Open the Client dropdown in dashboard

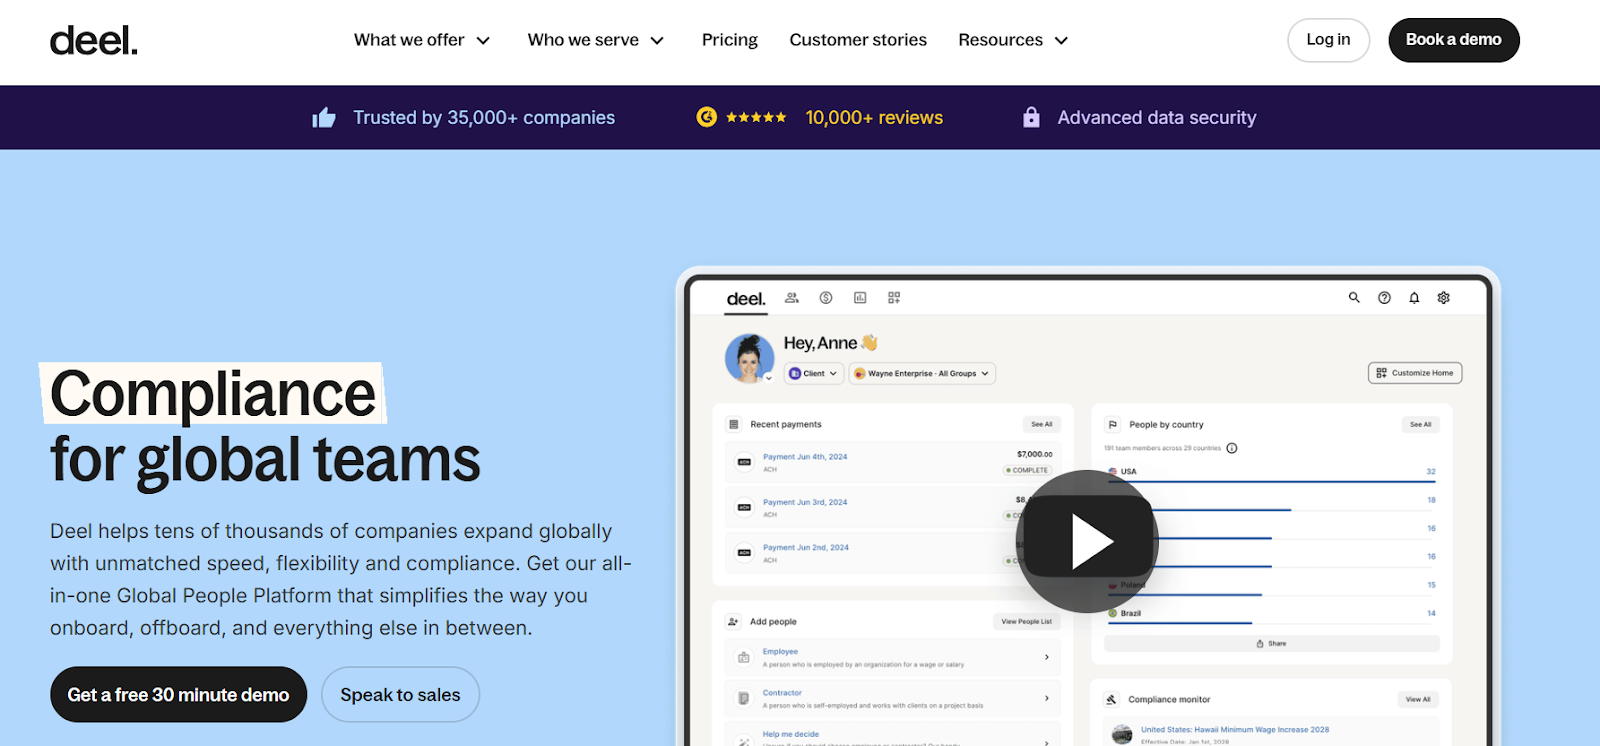point(814,373)
